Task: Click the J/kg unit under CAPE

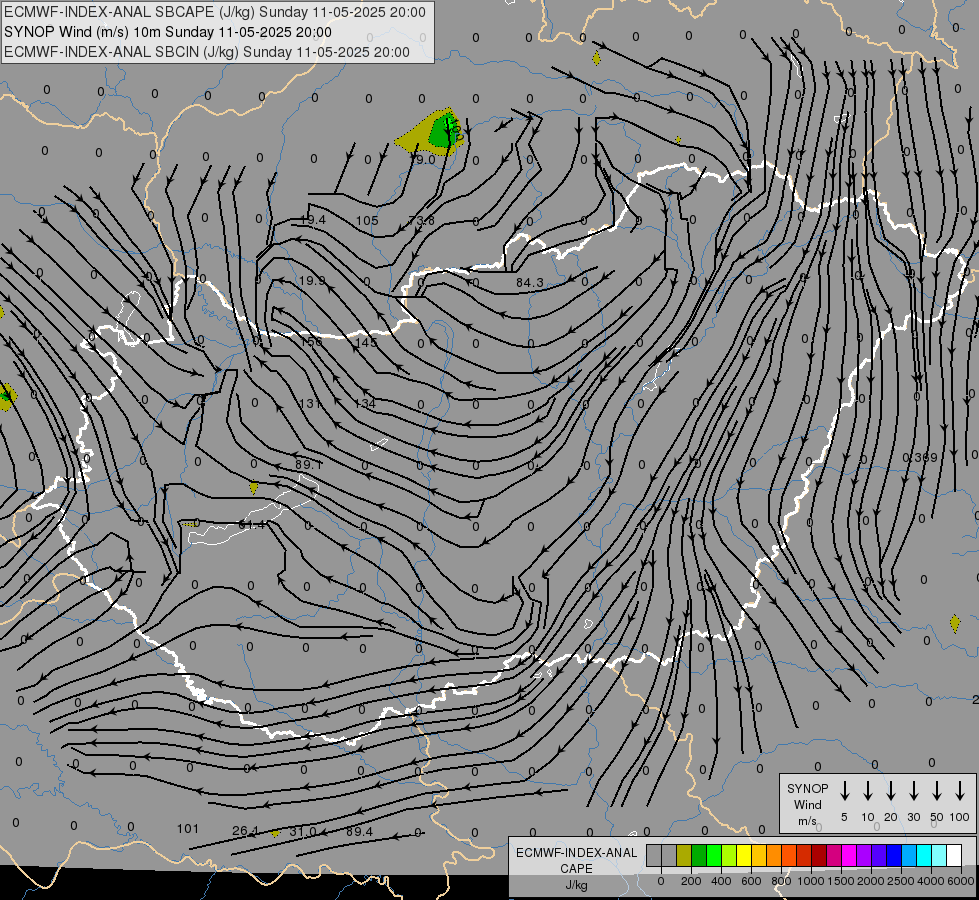Action: pyautogui.click(x=576, y=885)
